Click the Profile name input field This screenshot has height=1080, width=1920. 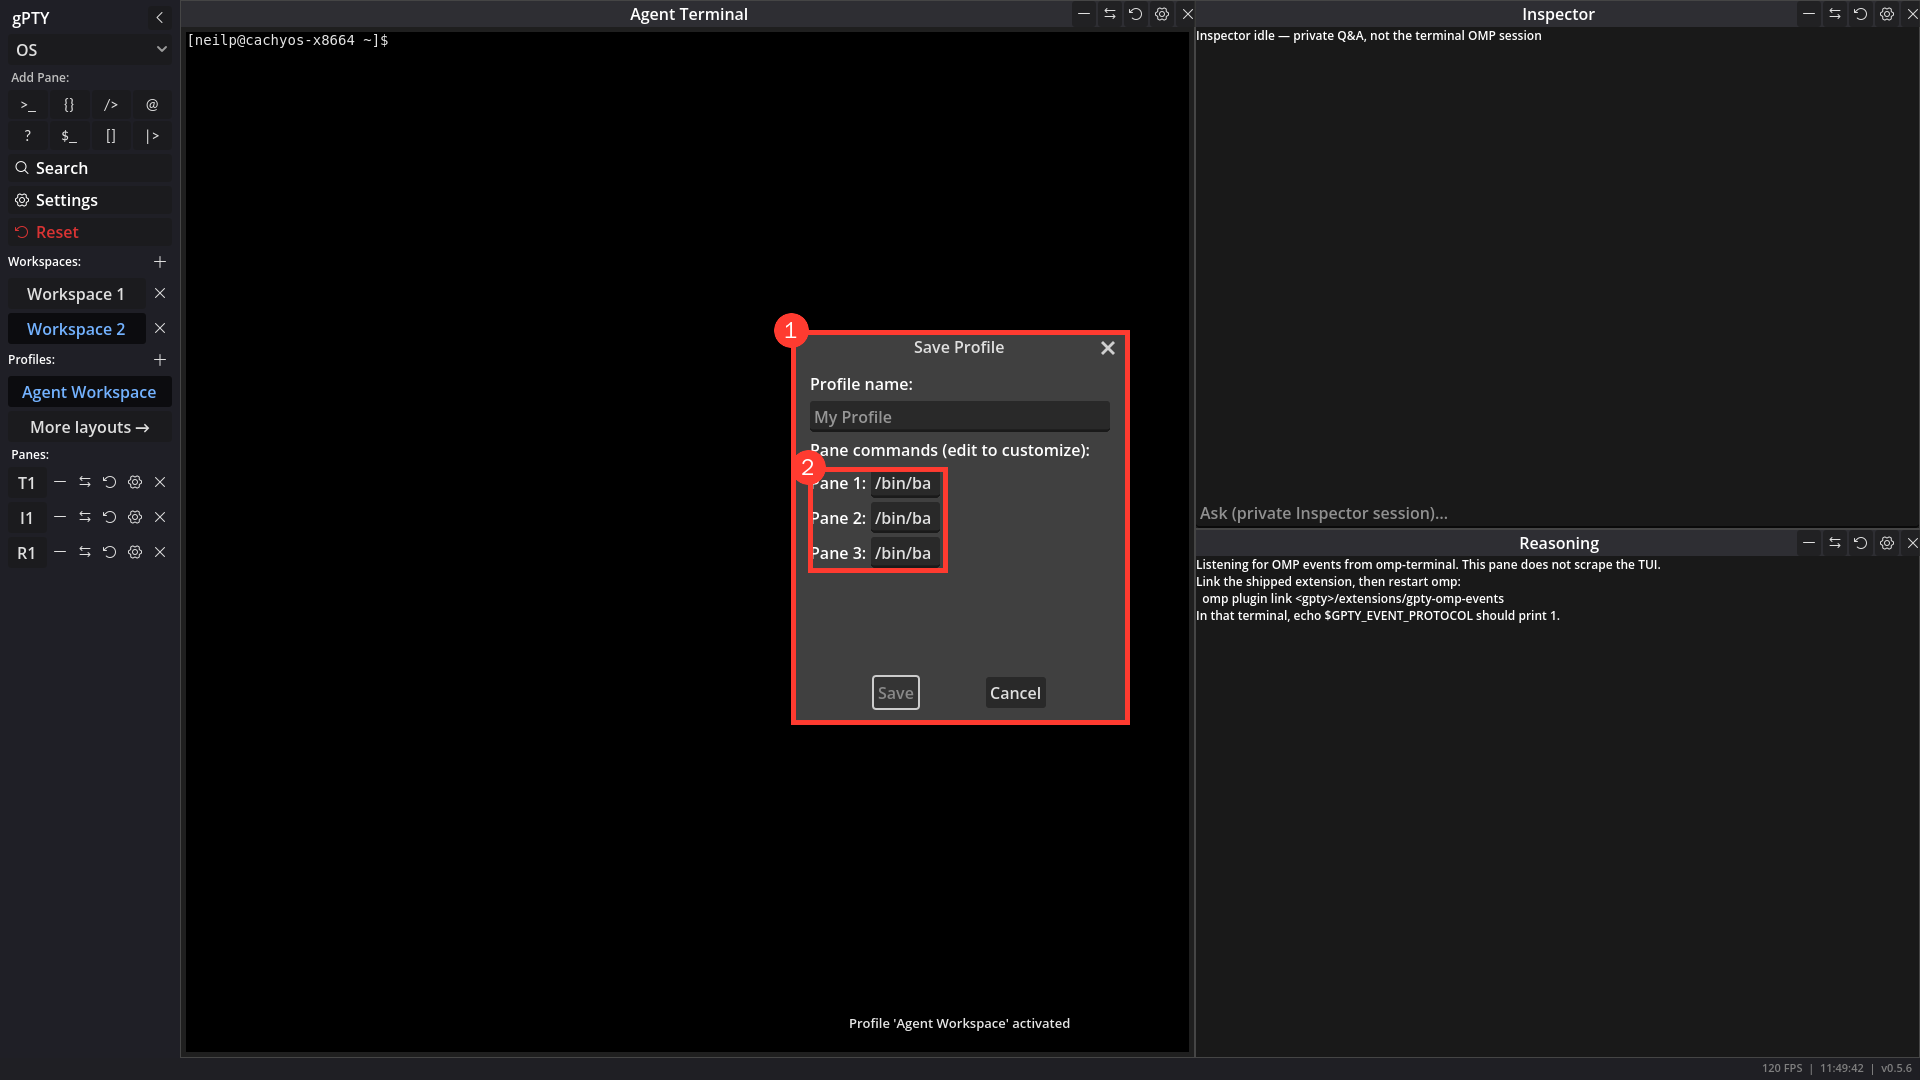coord(959,417)
